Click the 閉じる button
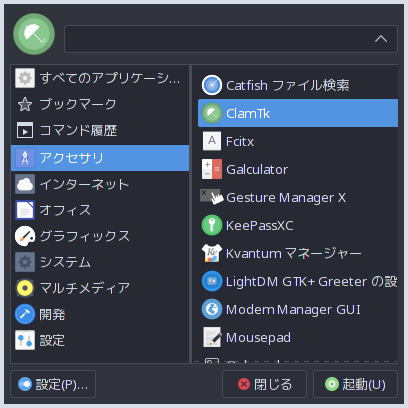This screenshot has height=408, width=408. pos(264,384)
